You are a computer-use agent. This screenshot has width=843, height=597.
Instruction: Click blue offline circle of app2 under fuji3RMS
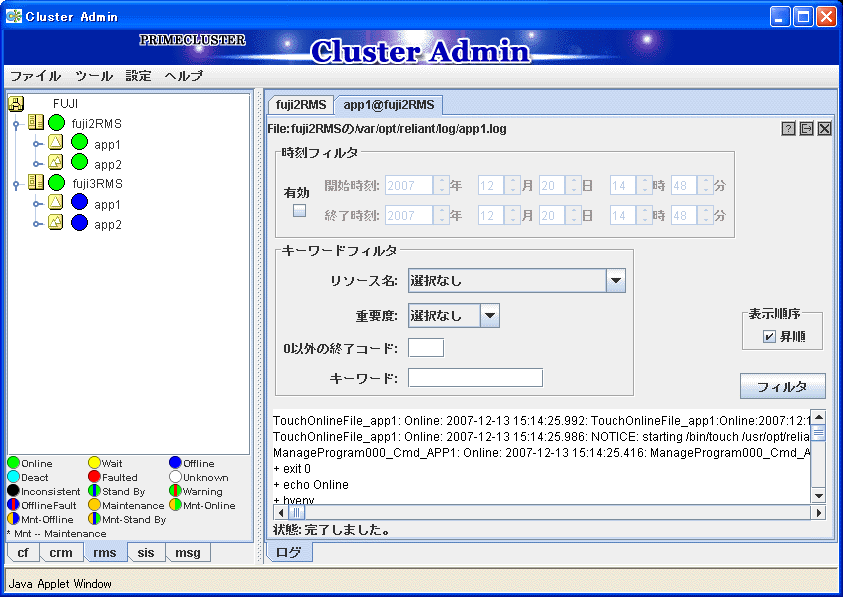[x=79, y=222]
